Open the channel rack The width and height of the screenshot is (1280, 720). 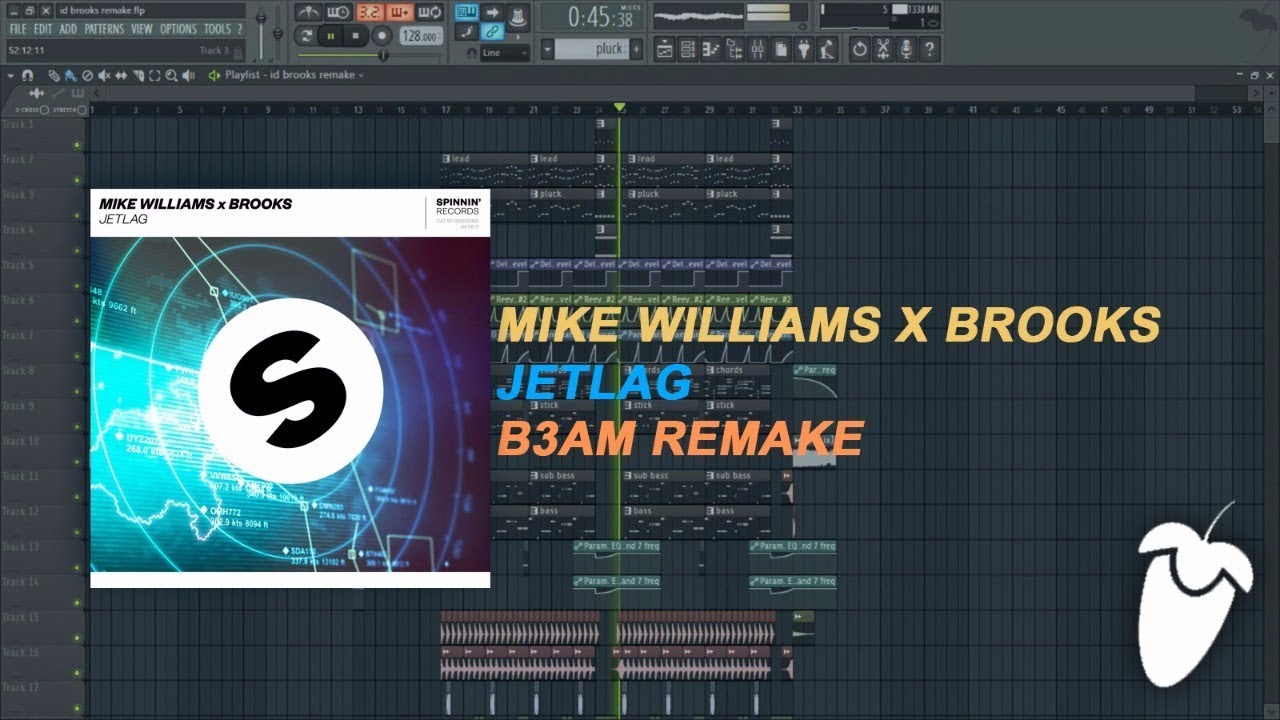coord(688,48)
